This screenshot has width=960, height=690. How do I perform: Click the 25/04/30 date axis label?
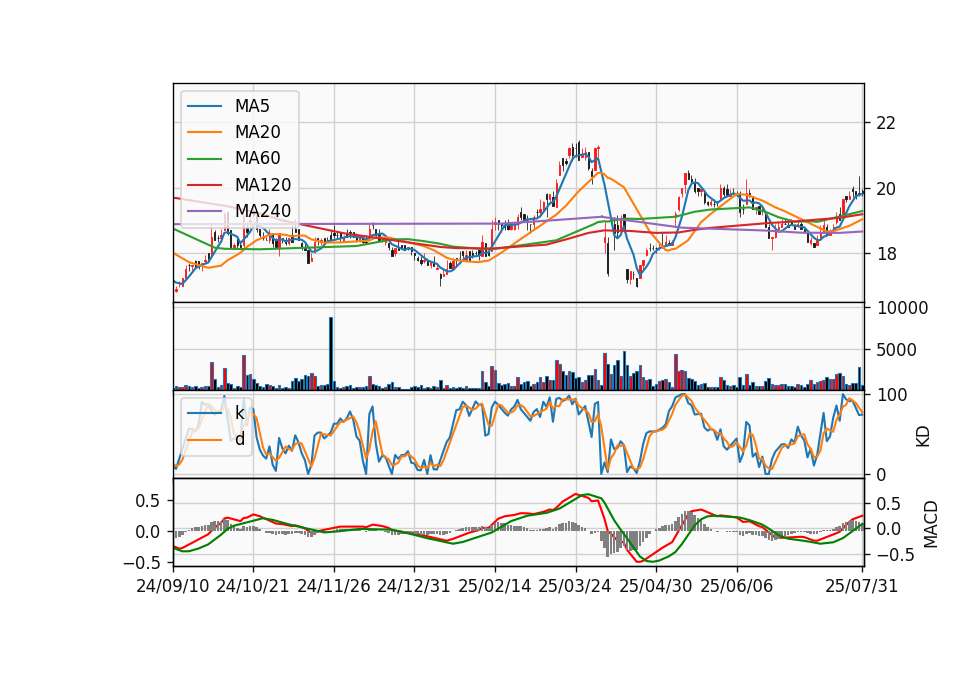[656, 586]
